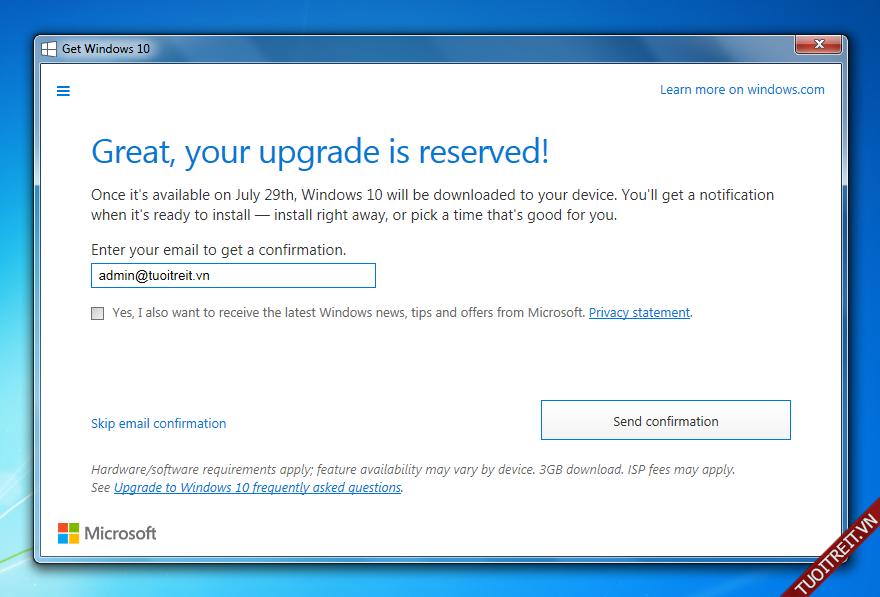
Task: Close the Get Windows 10 window
Action: click(819, 45)
